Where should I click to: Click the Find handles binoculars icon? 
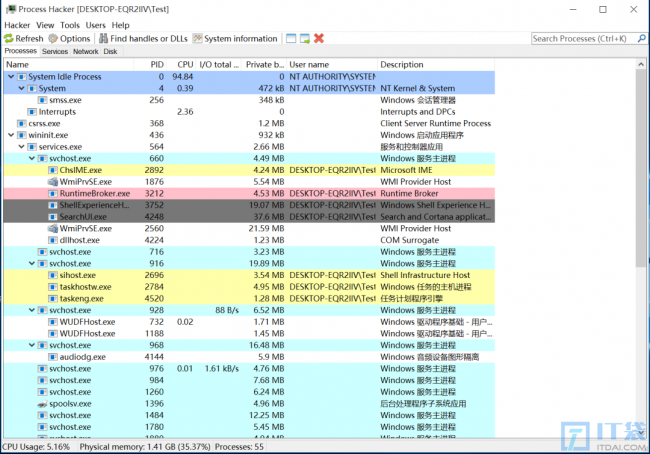pyautogui.click(x=104, y=39)
